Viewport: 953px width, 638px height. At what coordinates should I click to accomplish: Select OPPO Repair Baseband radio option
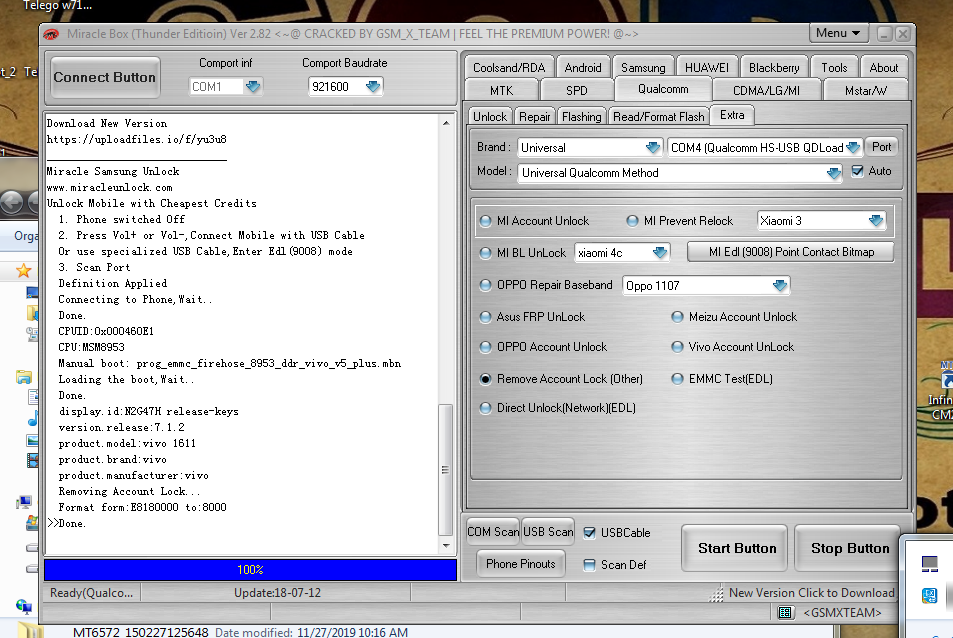[486, 285]
